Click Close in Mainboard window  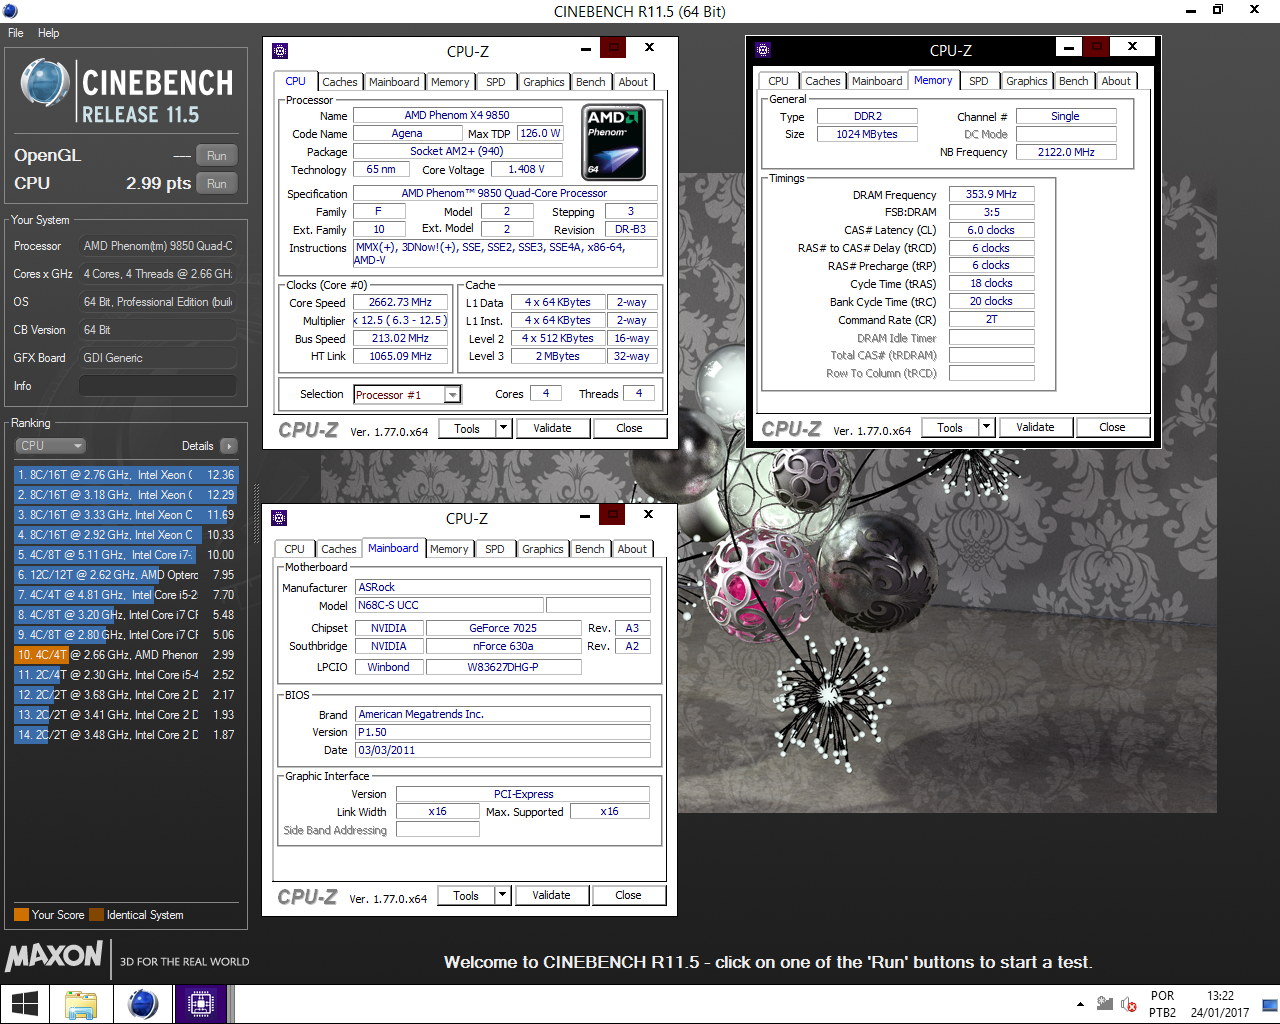point(628,895)
